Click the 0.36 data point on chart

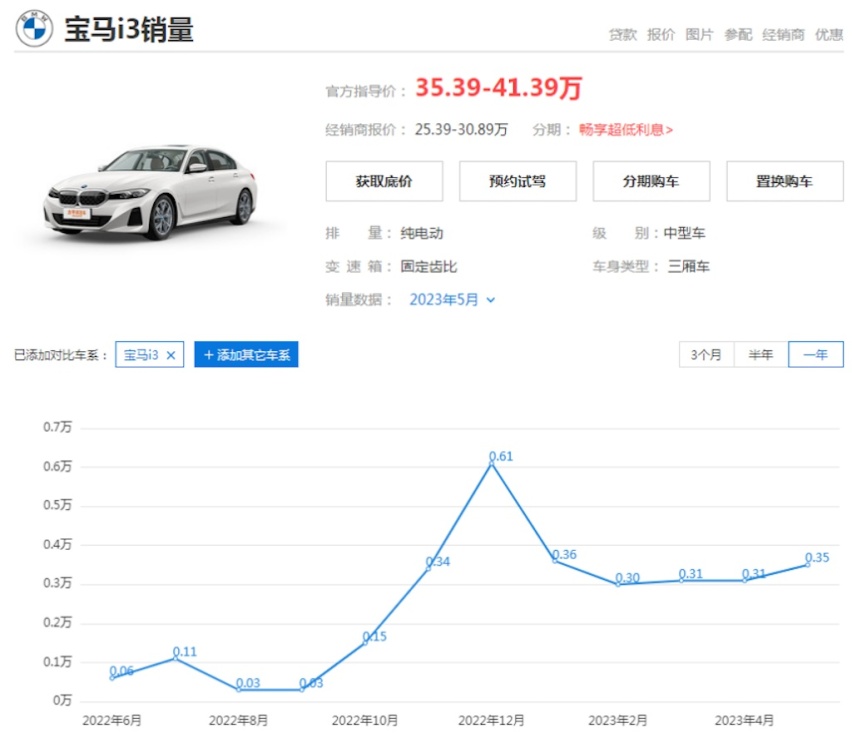click(x=555, y=561)
